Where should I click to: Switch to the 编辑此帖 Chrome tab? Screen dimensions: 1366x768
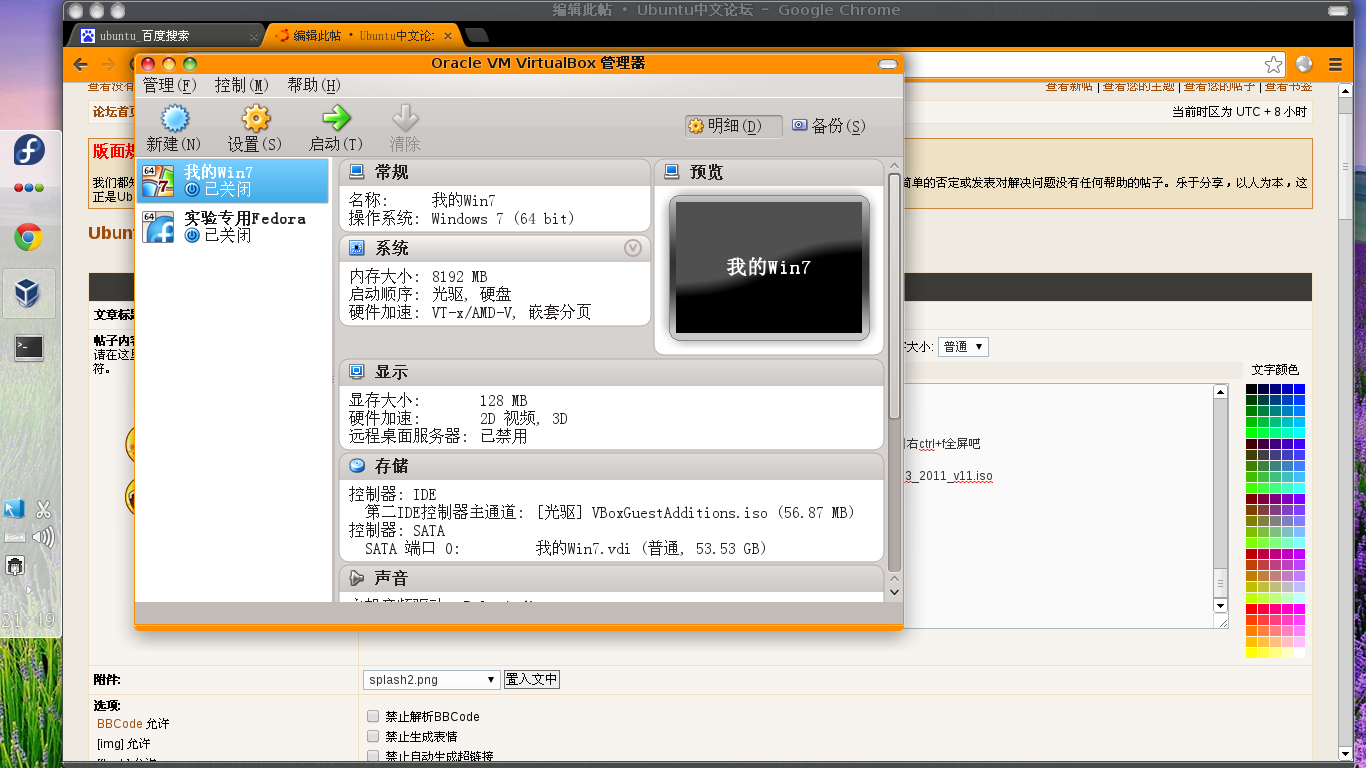(364, 36)
